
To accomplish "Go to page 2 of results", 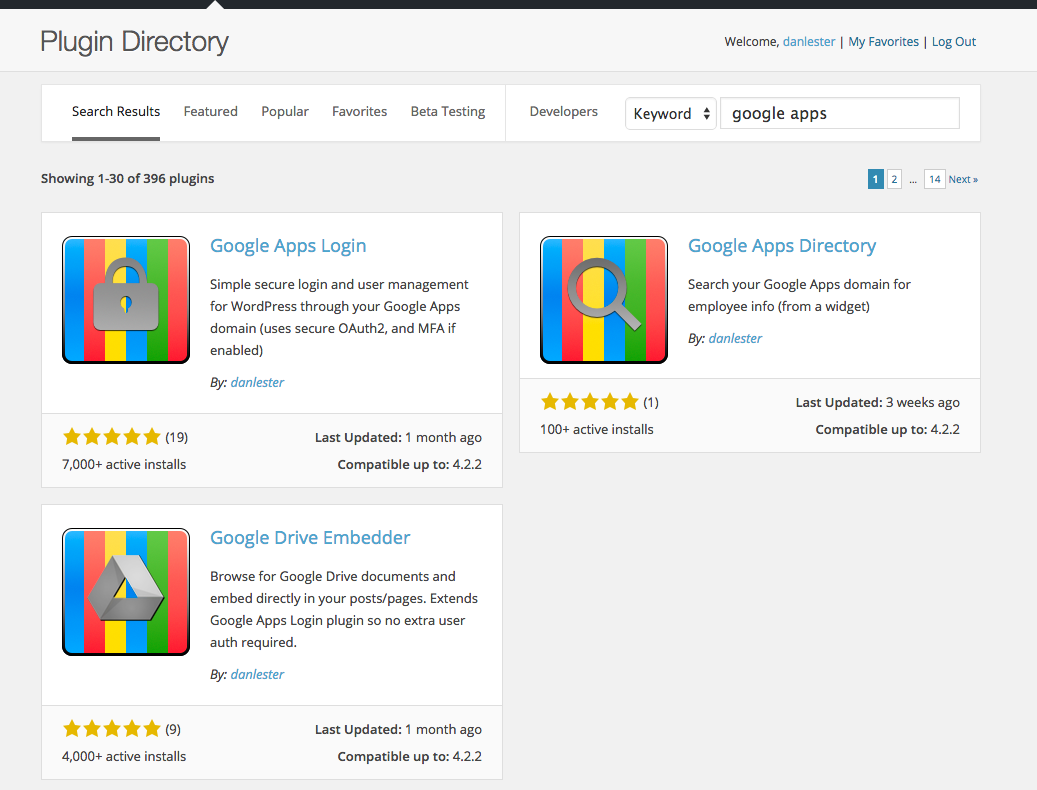I will coord(894,180).
